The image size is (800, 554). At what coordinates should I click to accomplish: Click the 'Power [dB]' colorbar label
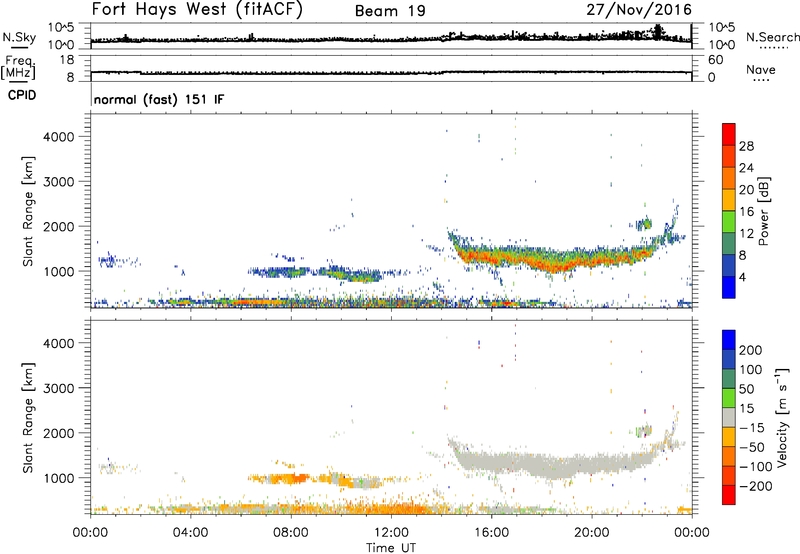tap(764, 211)
